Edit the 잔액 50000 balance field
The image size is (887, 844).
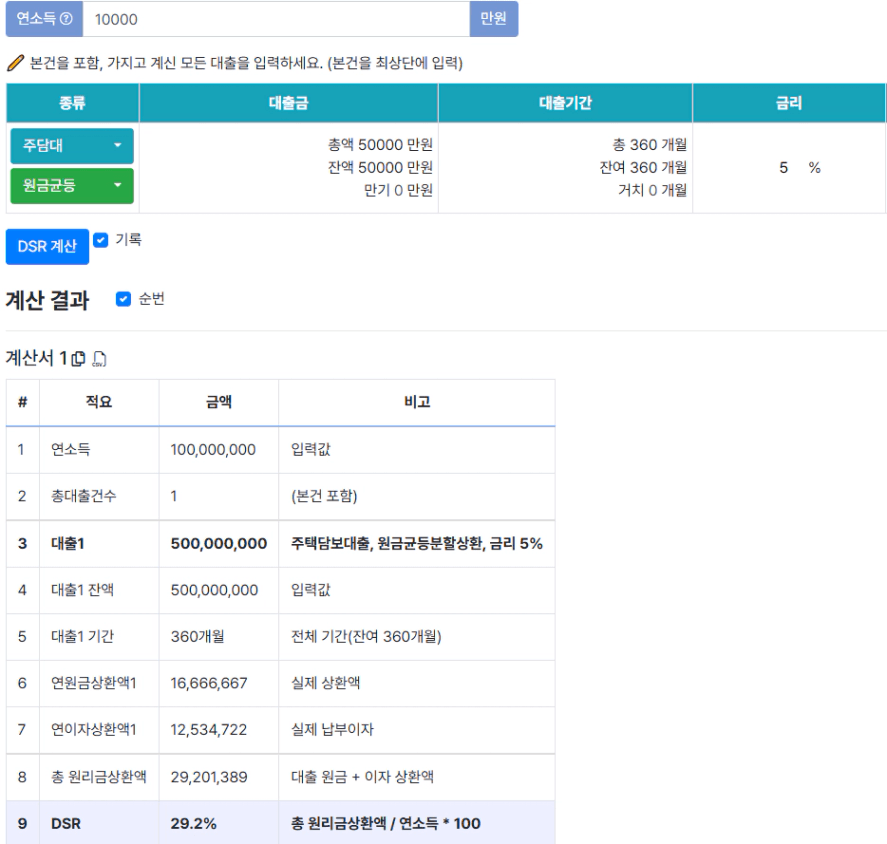(380, 168)
